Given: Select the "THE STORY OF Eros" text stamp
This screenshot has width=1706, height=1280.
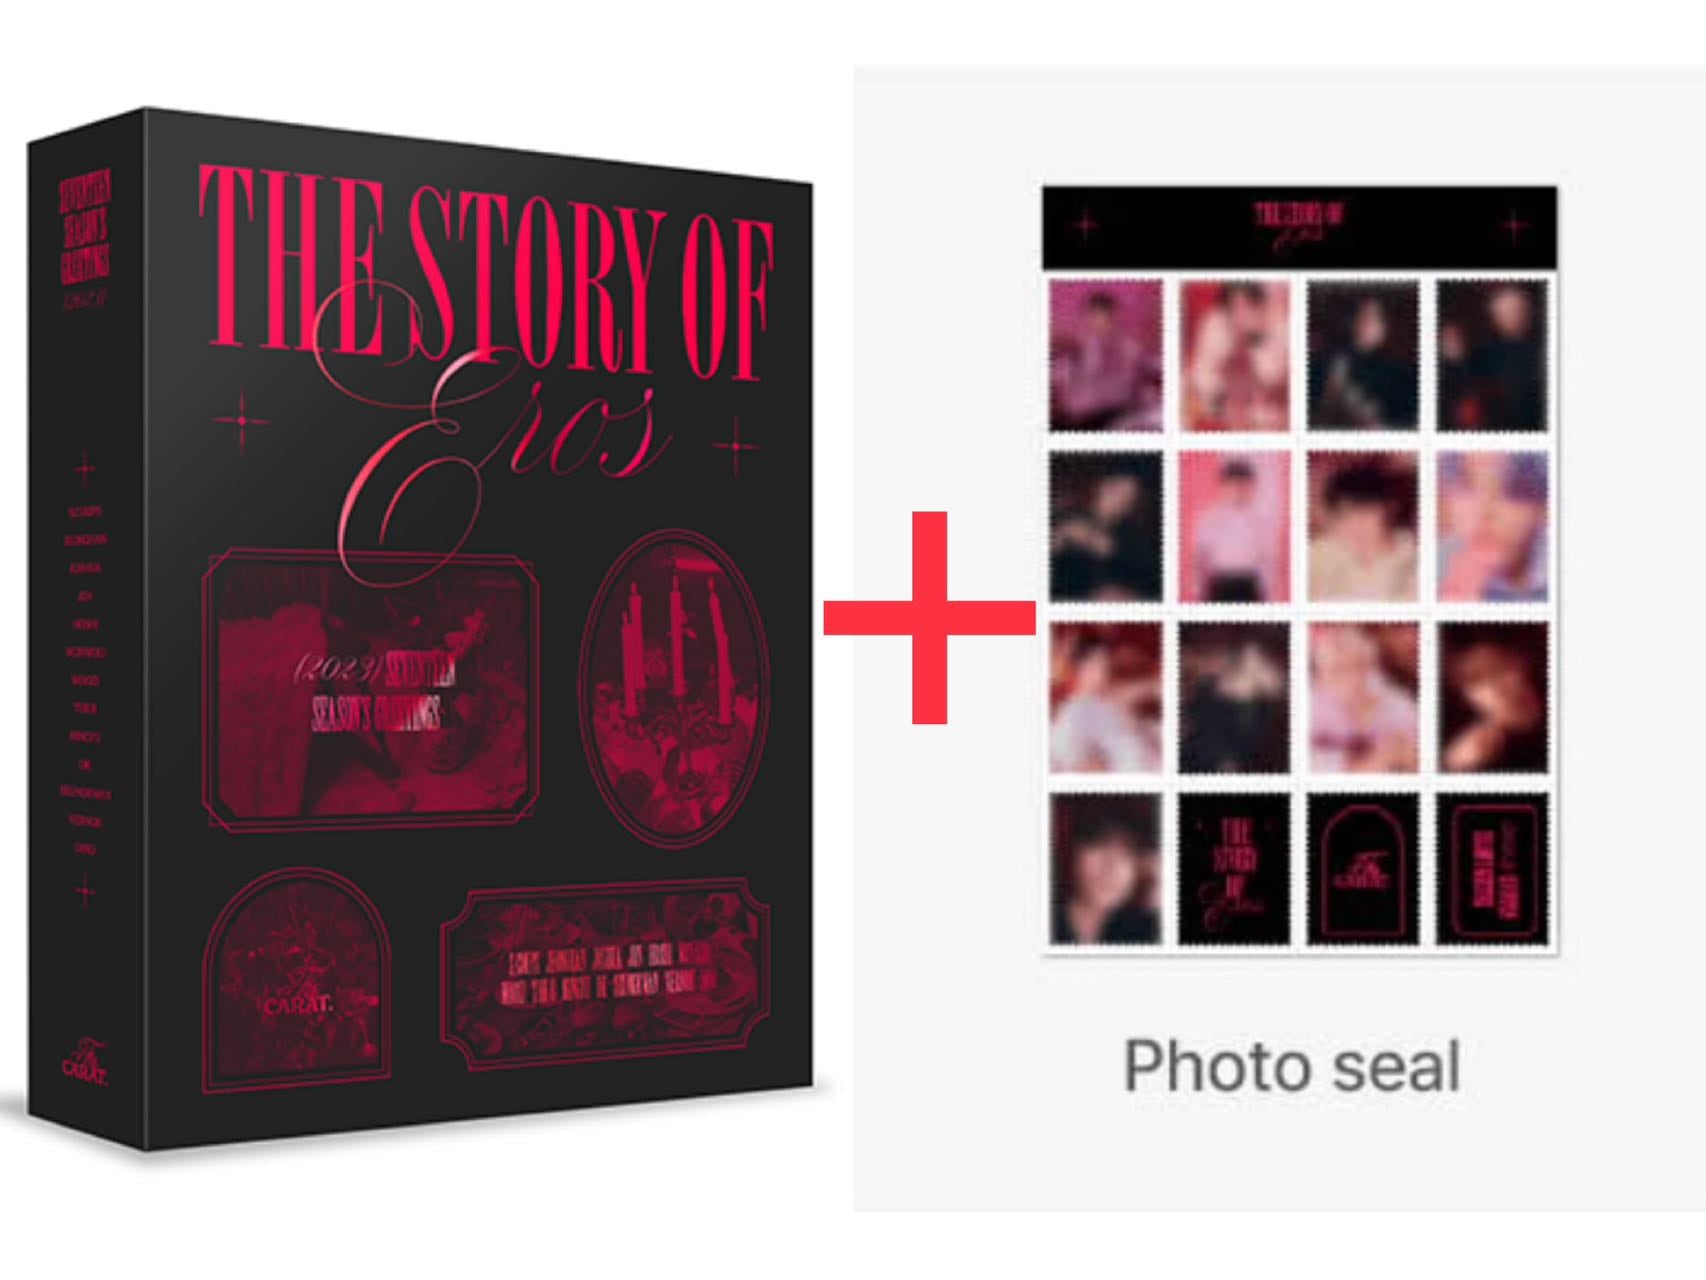Looking at the screenshot, I should click(1233, 869).
